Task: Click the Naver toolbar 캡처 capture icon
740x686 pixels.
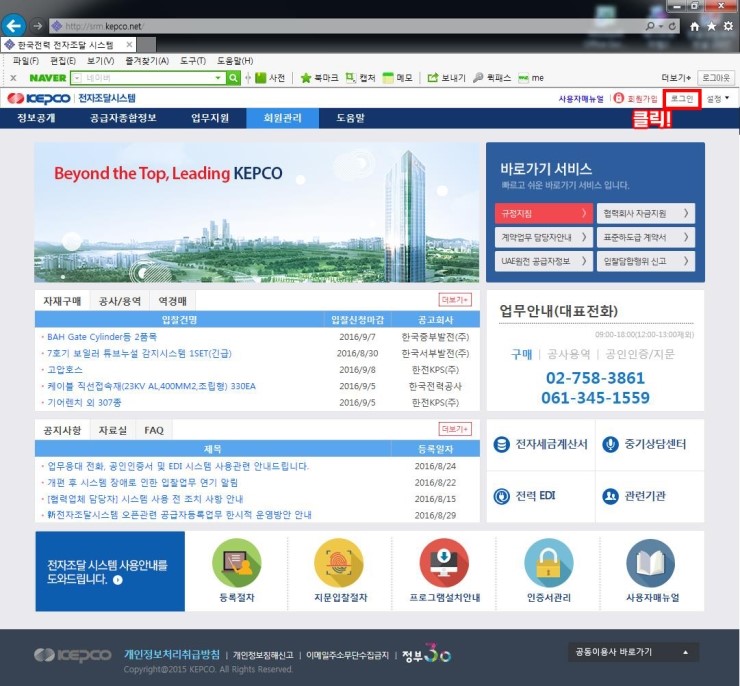Action: click(x=351, y=78)
